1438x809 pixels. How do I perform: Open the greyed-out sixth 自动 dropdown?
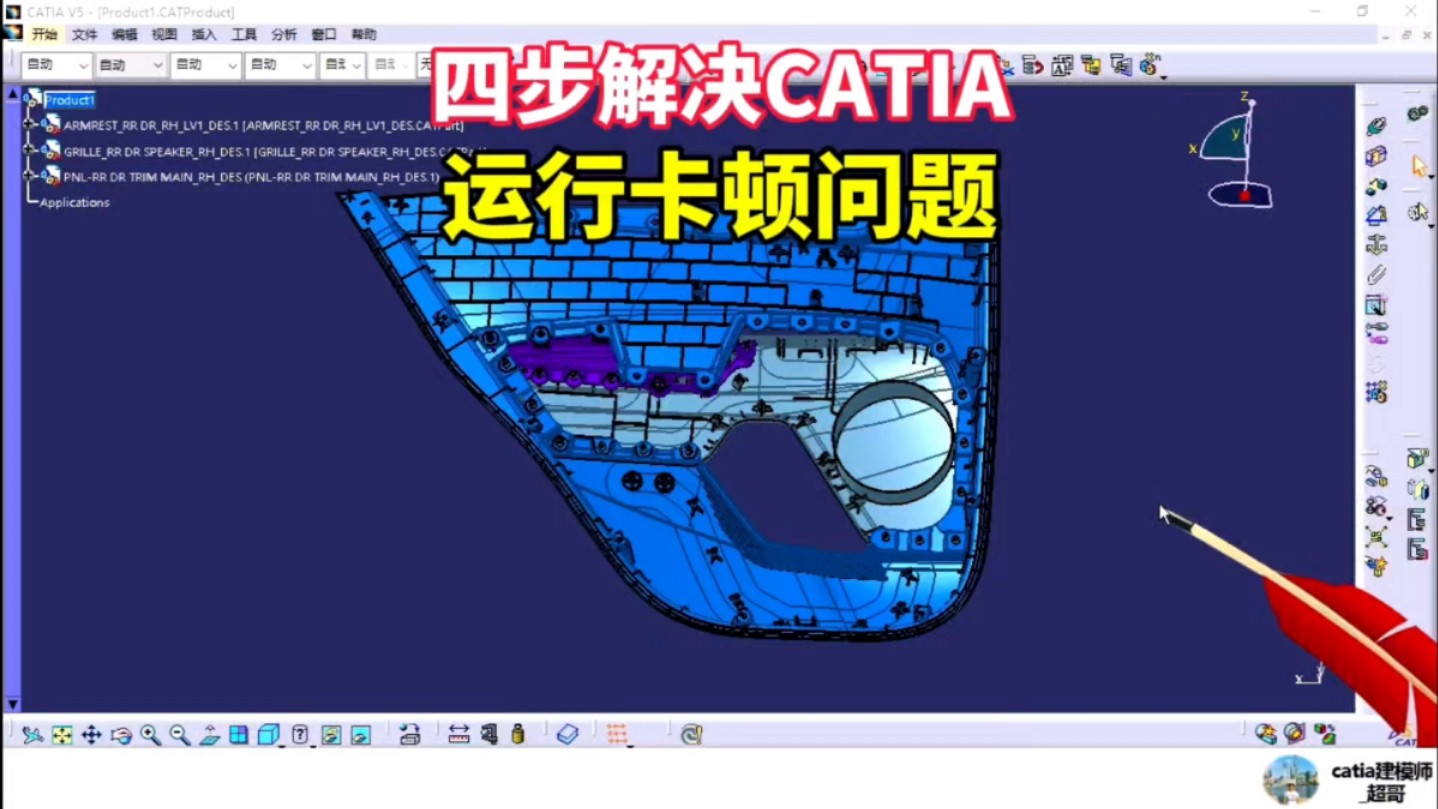pyautogui.click(x=391, y=66)
